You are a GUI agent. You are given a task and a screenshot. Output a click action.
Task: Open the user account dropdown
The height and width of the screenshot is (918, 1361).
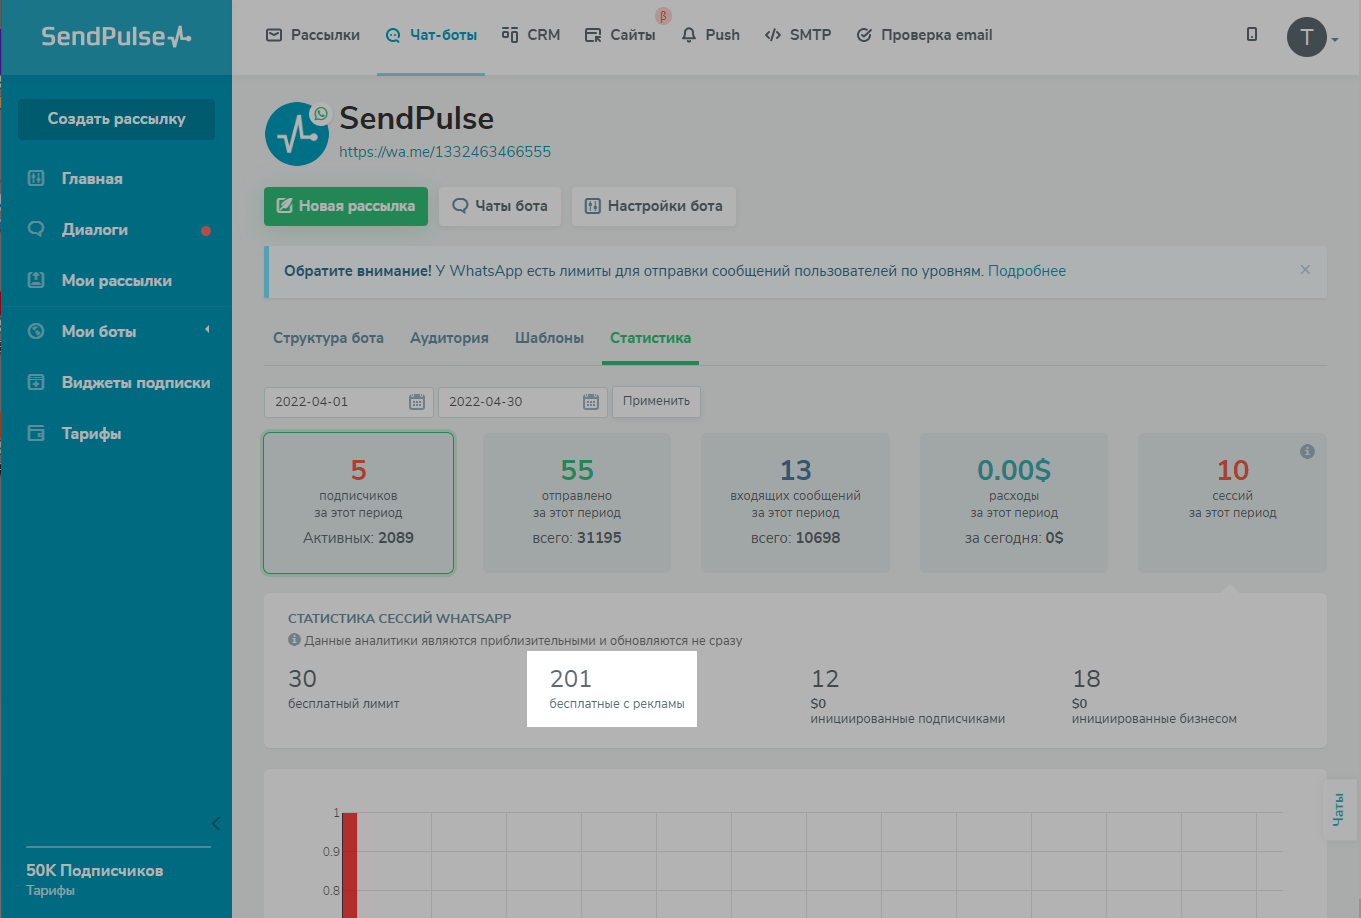1312,38
